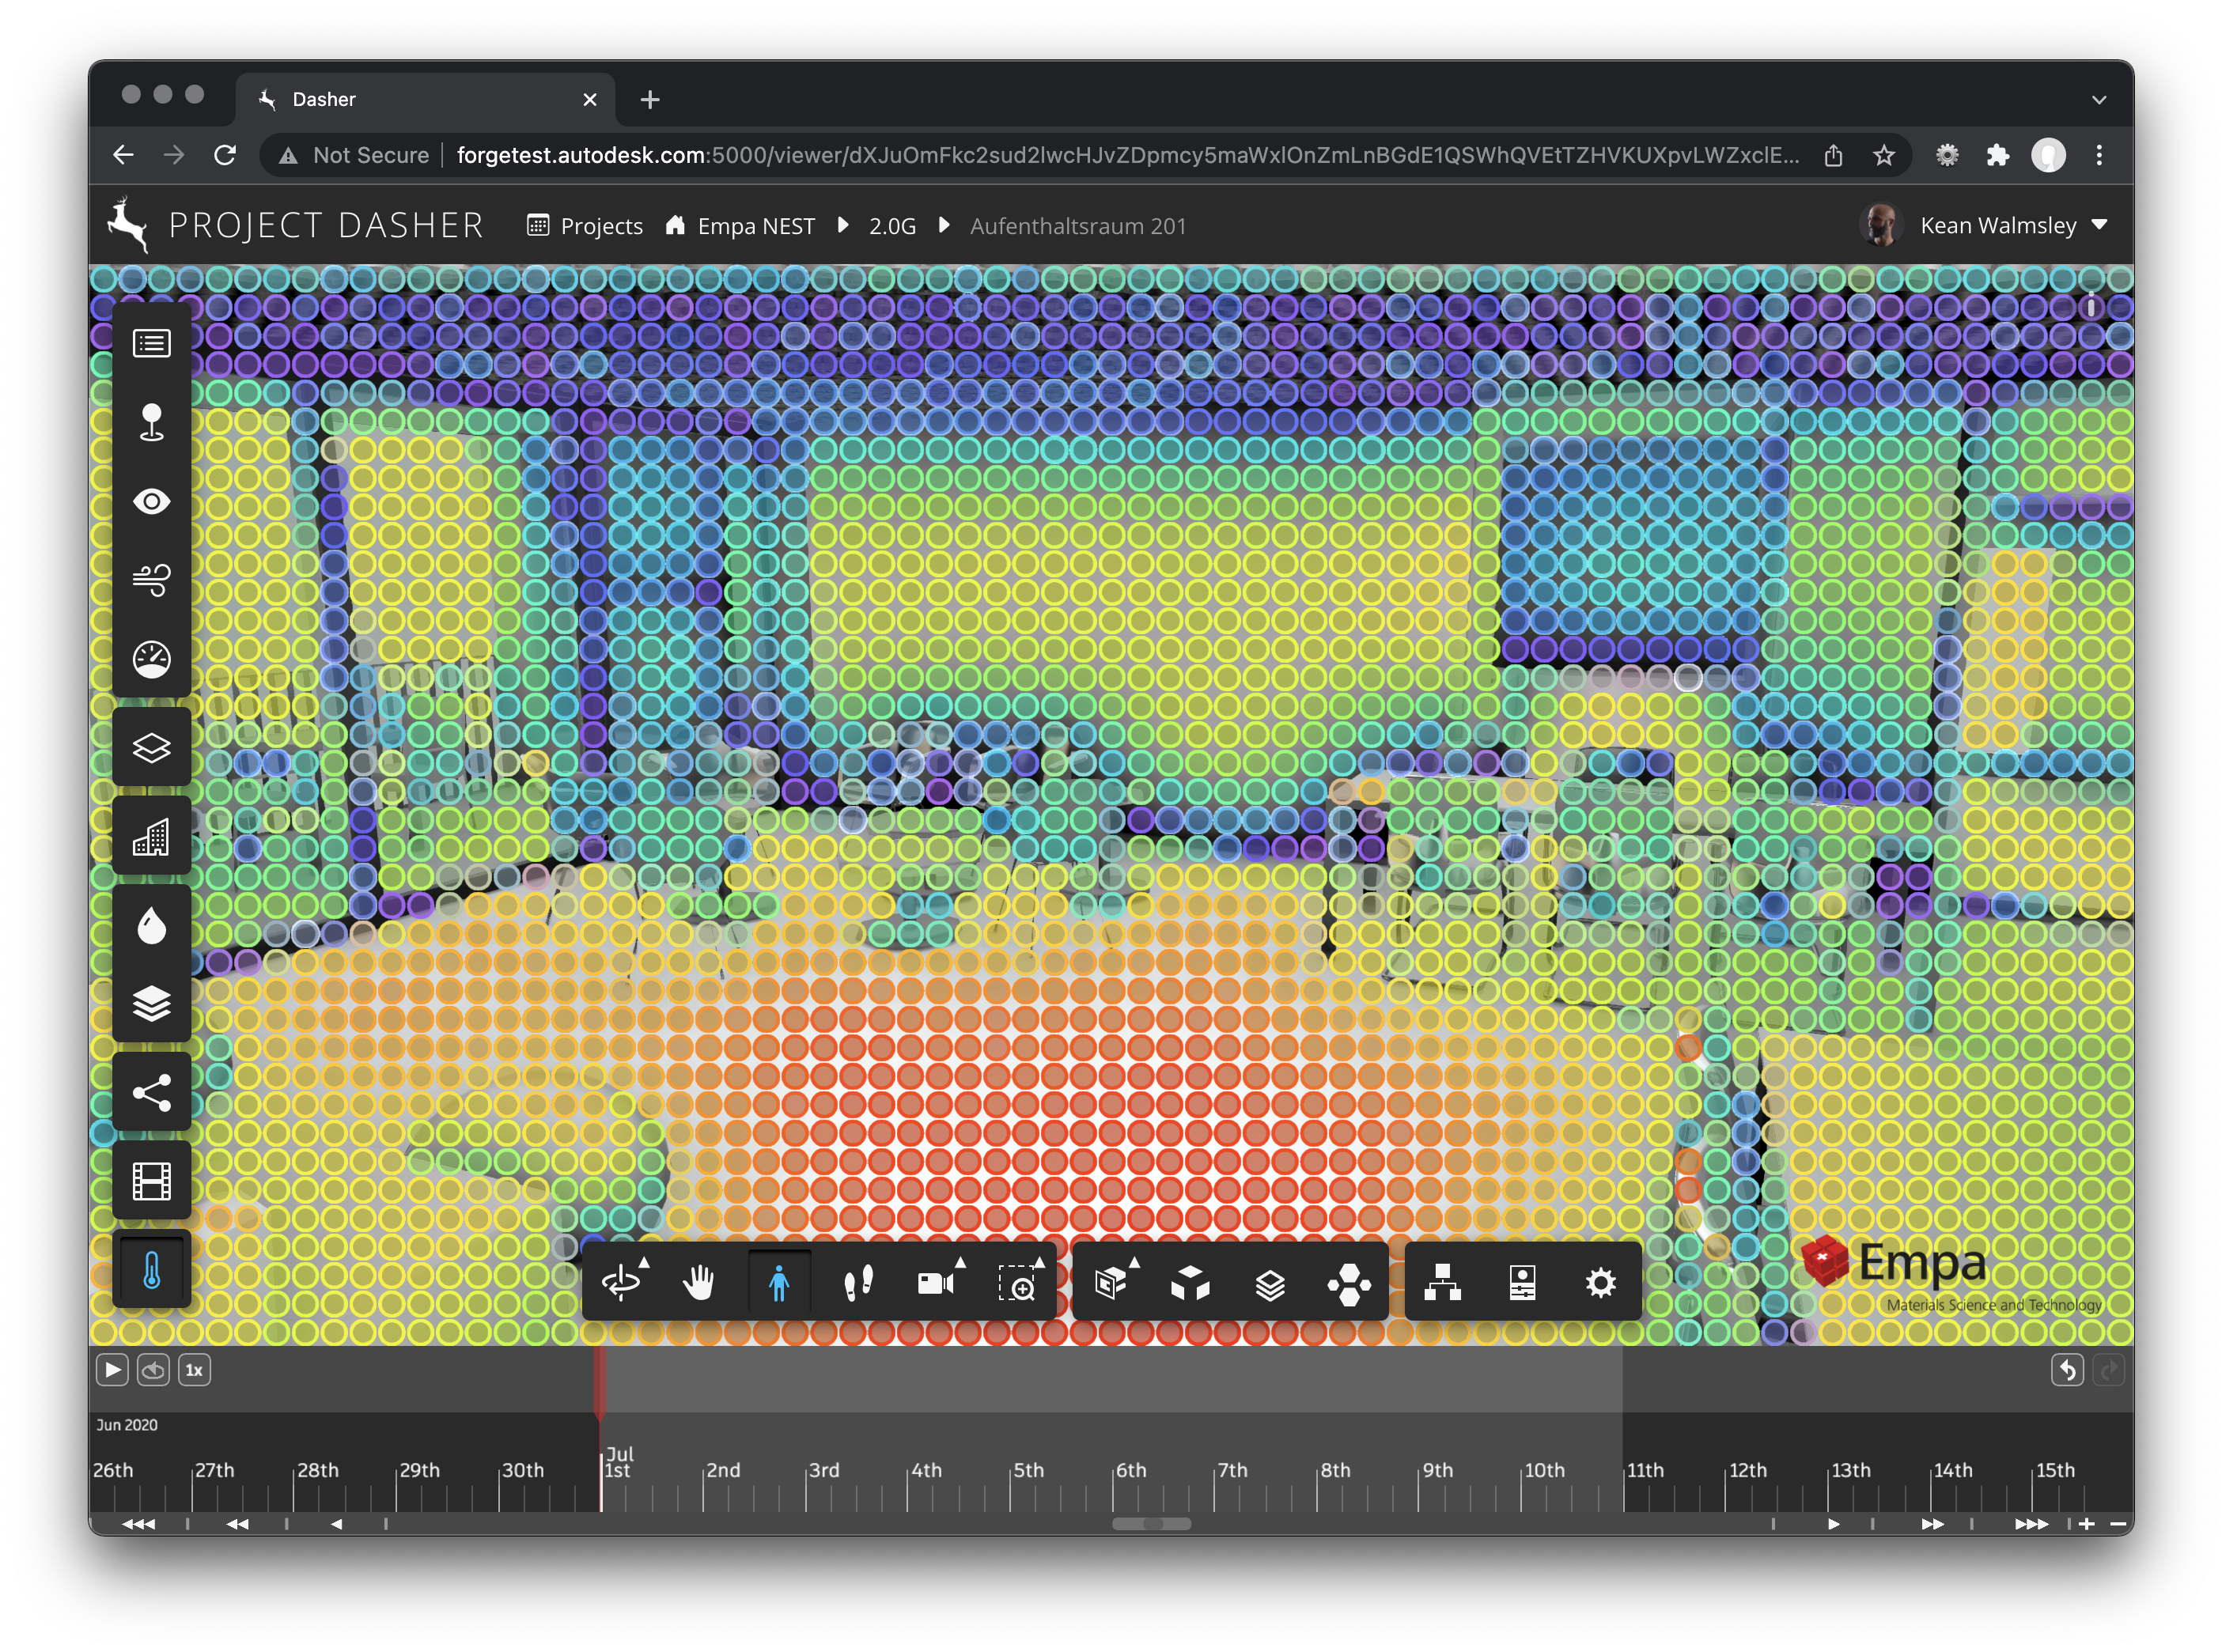
Task: Navigate to the 2.0G level breadcrumb
Action: tap(892, 226)
